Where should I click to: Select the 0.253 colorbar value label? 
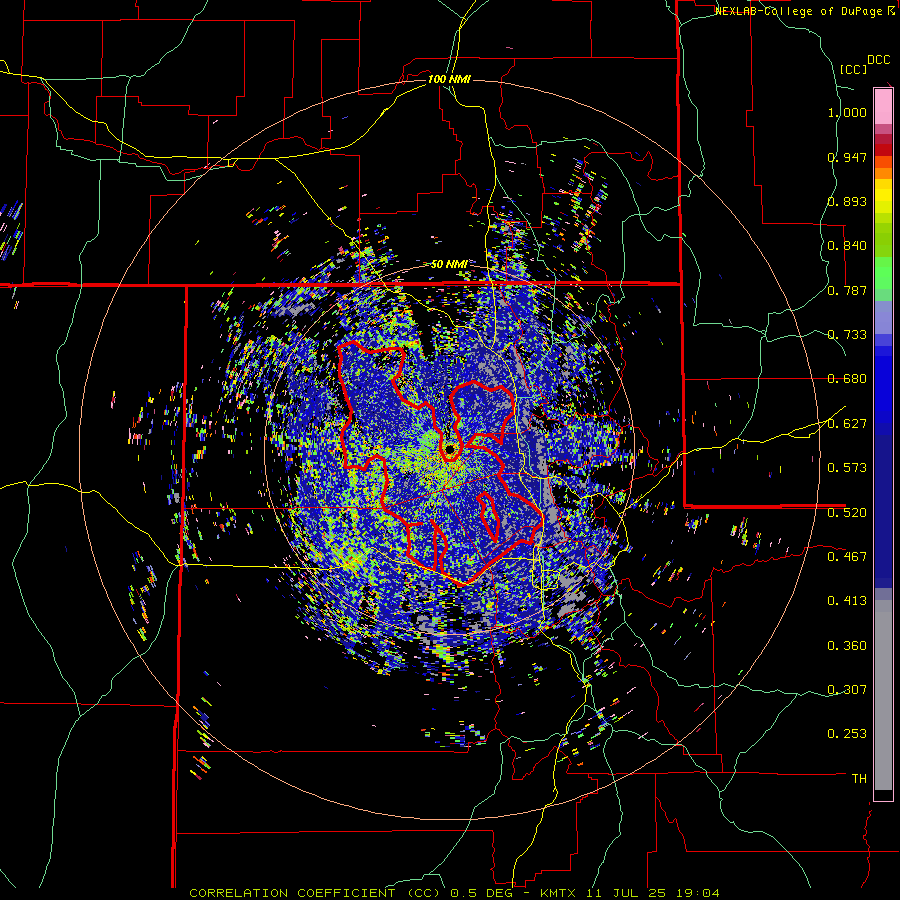coord(847,734)
